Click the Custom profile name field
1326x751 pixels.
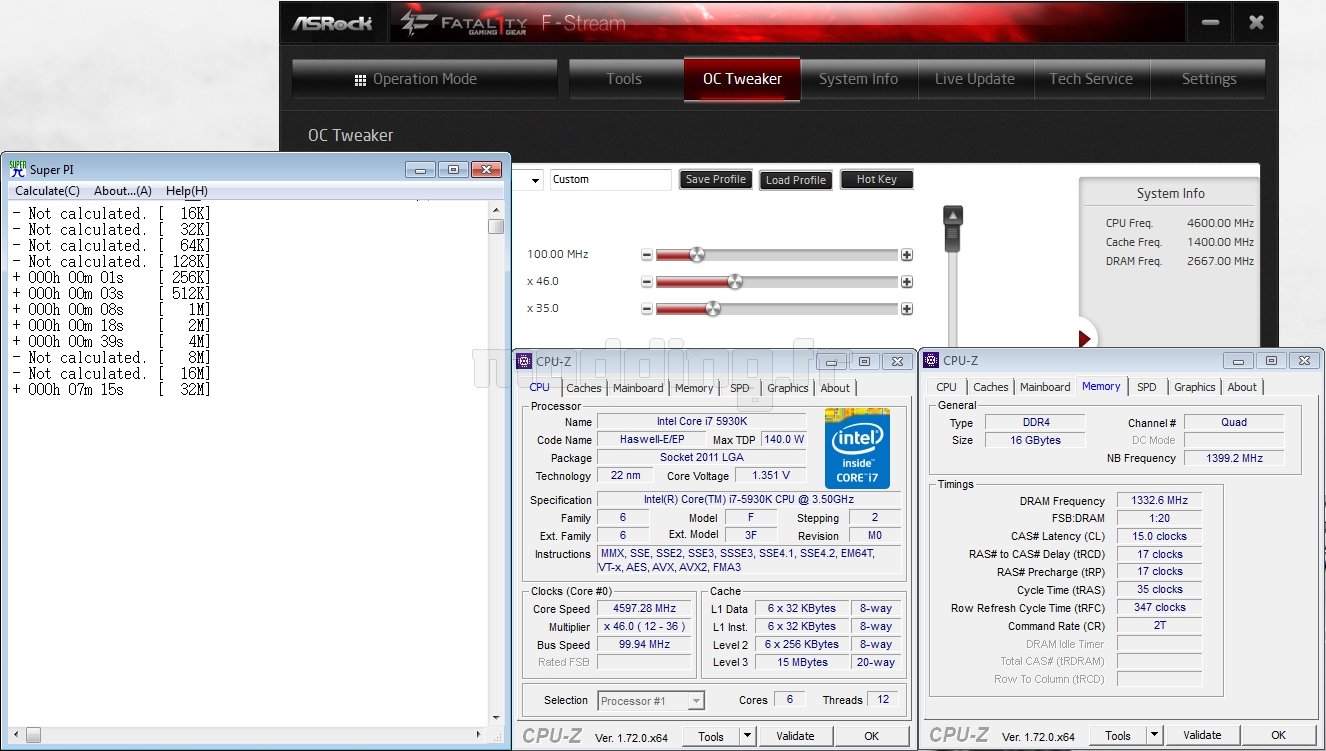pos(611,180)
